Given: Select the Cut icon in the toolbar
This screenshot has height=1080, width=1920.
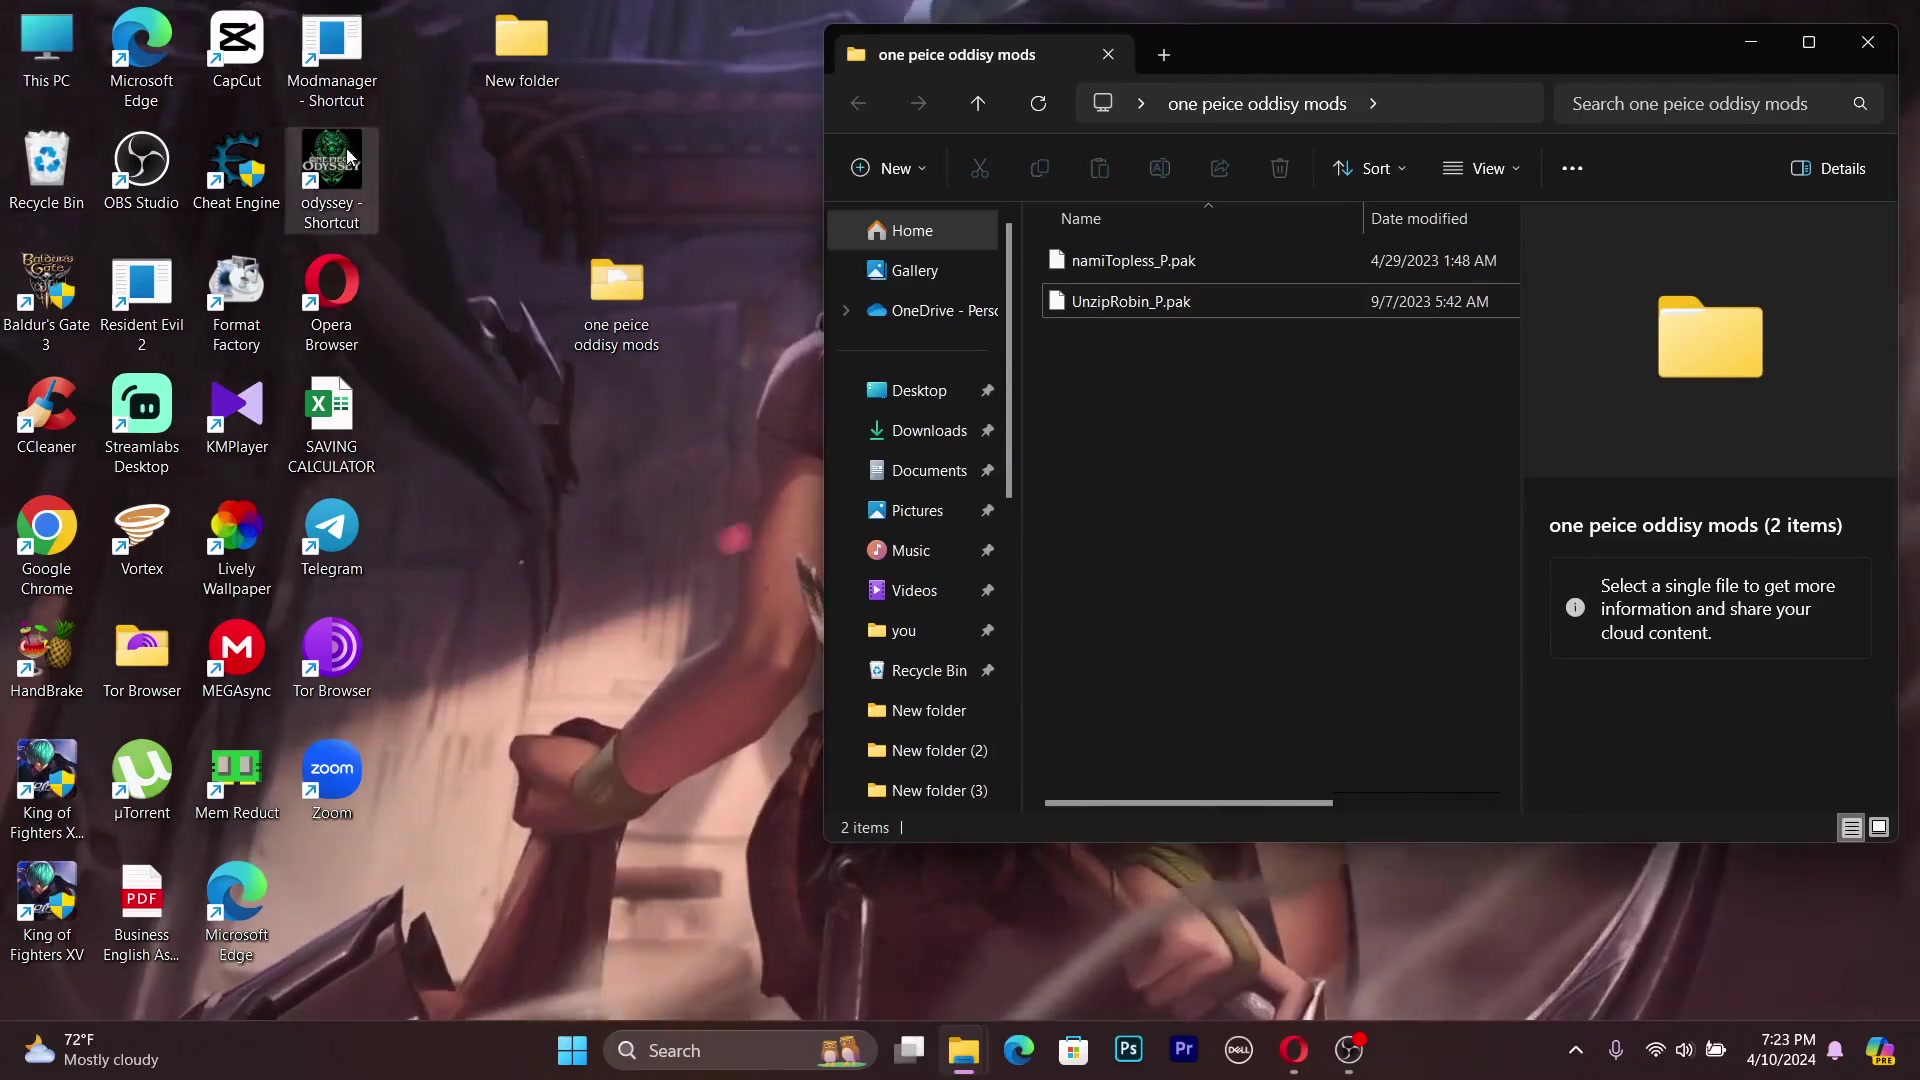Looking at the screenshot, I should (x=979, y=168).
